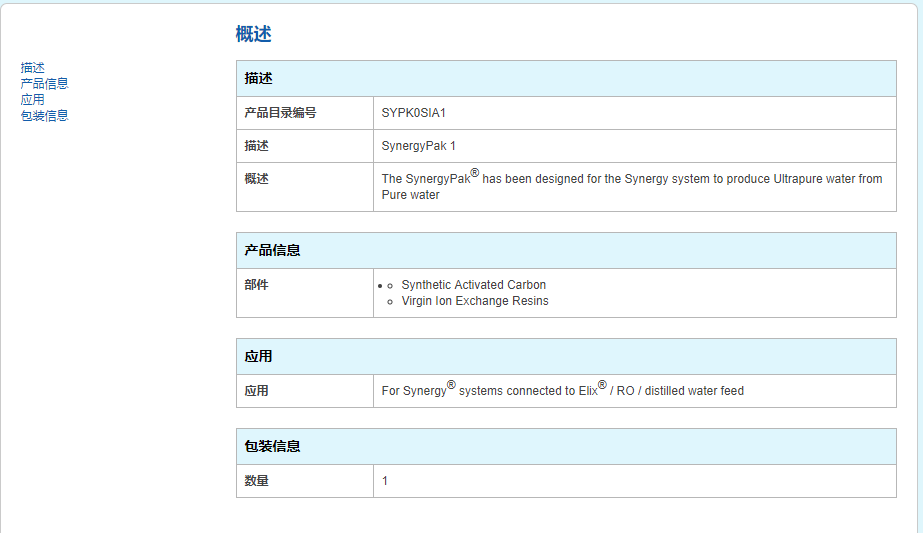
Task: Click the 数量 row label
Action: (257, 481)
